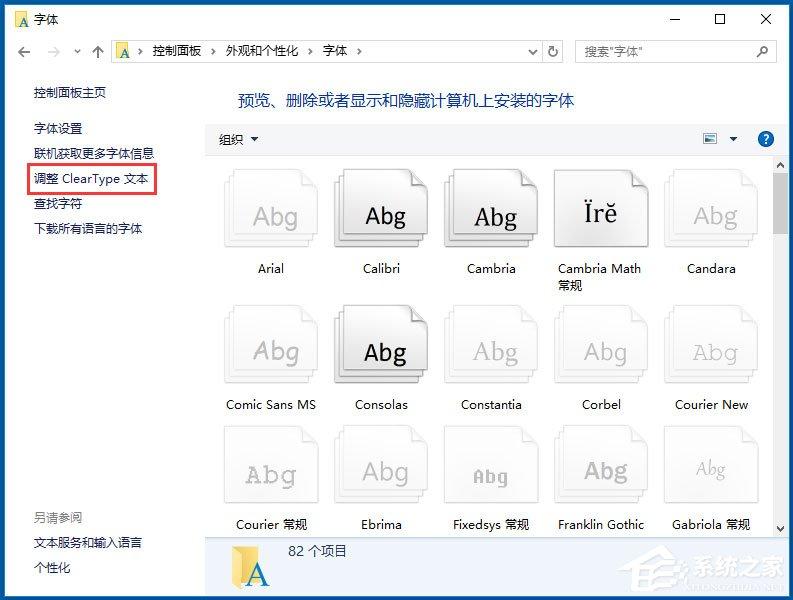Screen dimensions: 793x600
Task: Expand the view options dropdown arrow
Action: coord(733,139)
